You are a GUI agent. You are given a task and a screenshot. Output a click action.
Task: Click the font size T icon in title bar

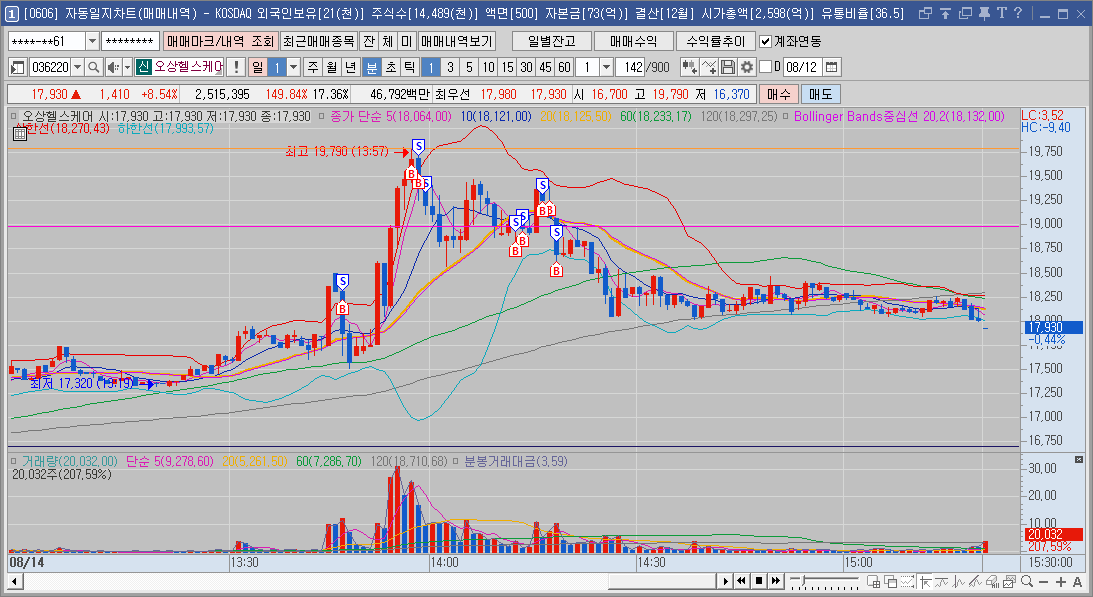click(1001, 13)
